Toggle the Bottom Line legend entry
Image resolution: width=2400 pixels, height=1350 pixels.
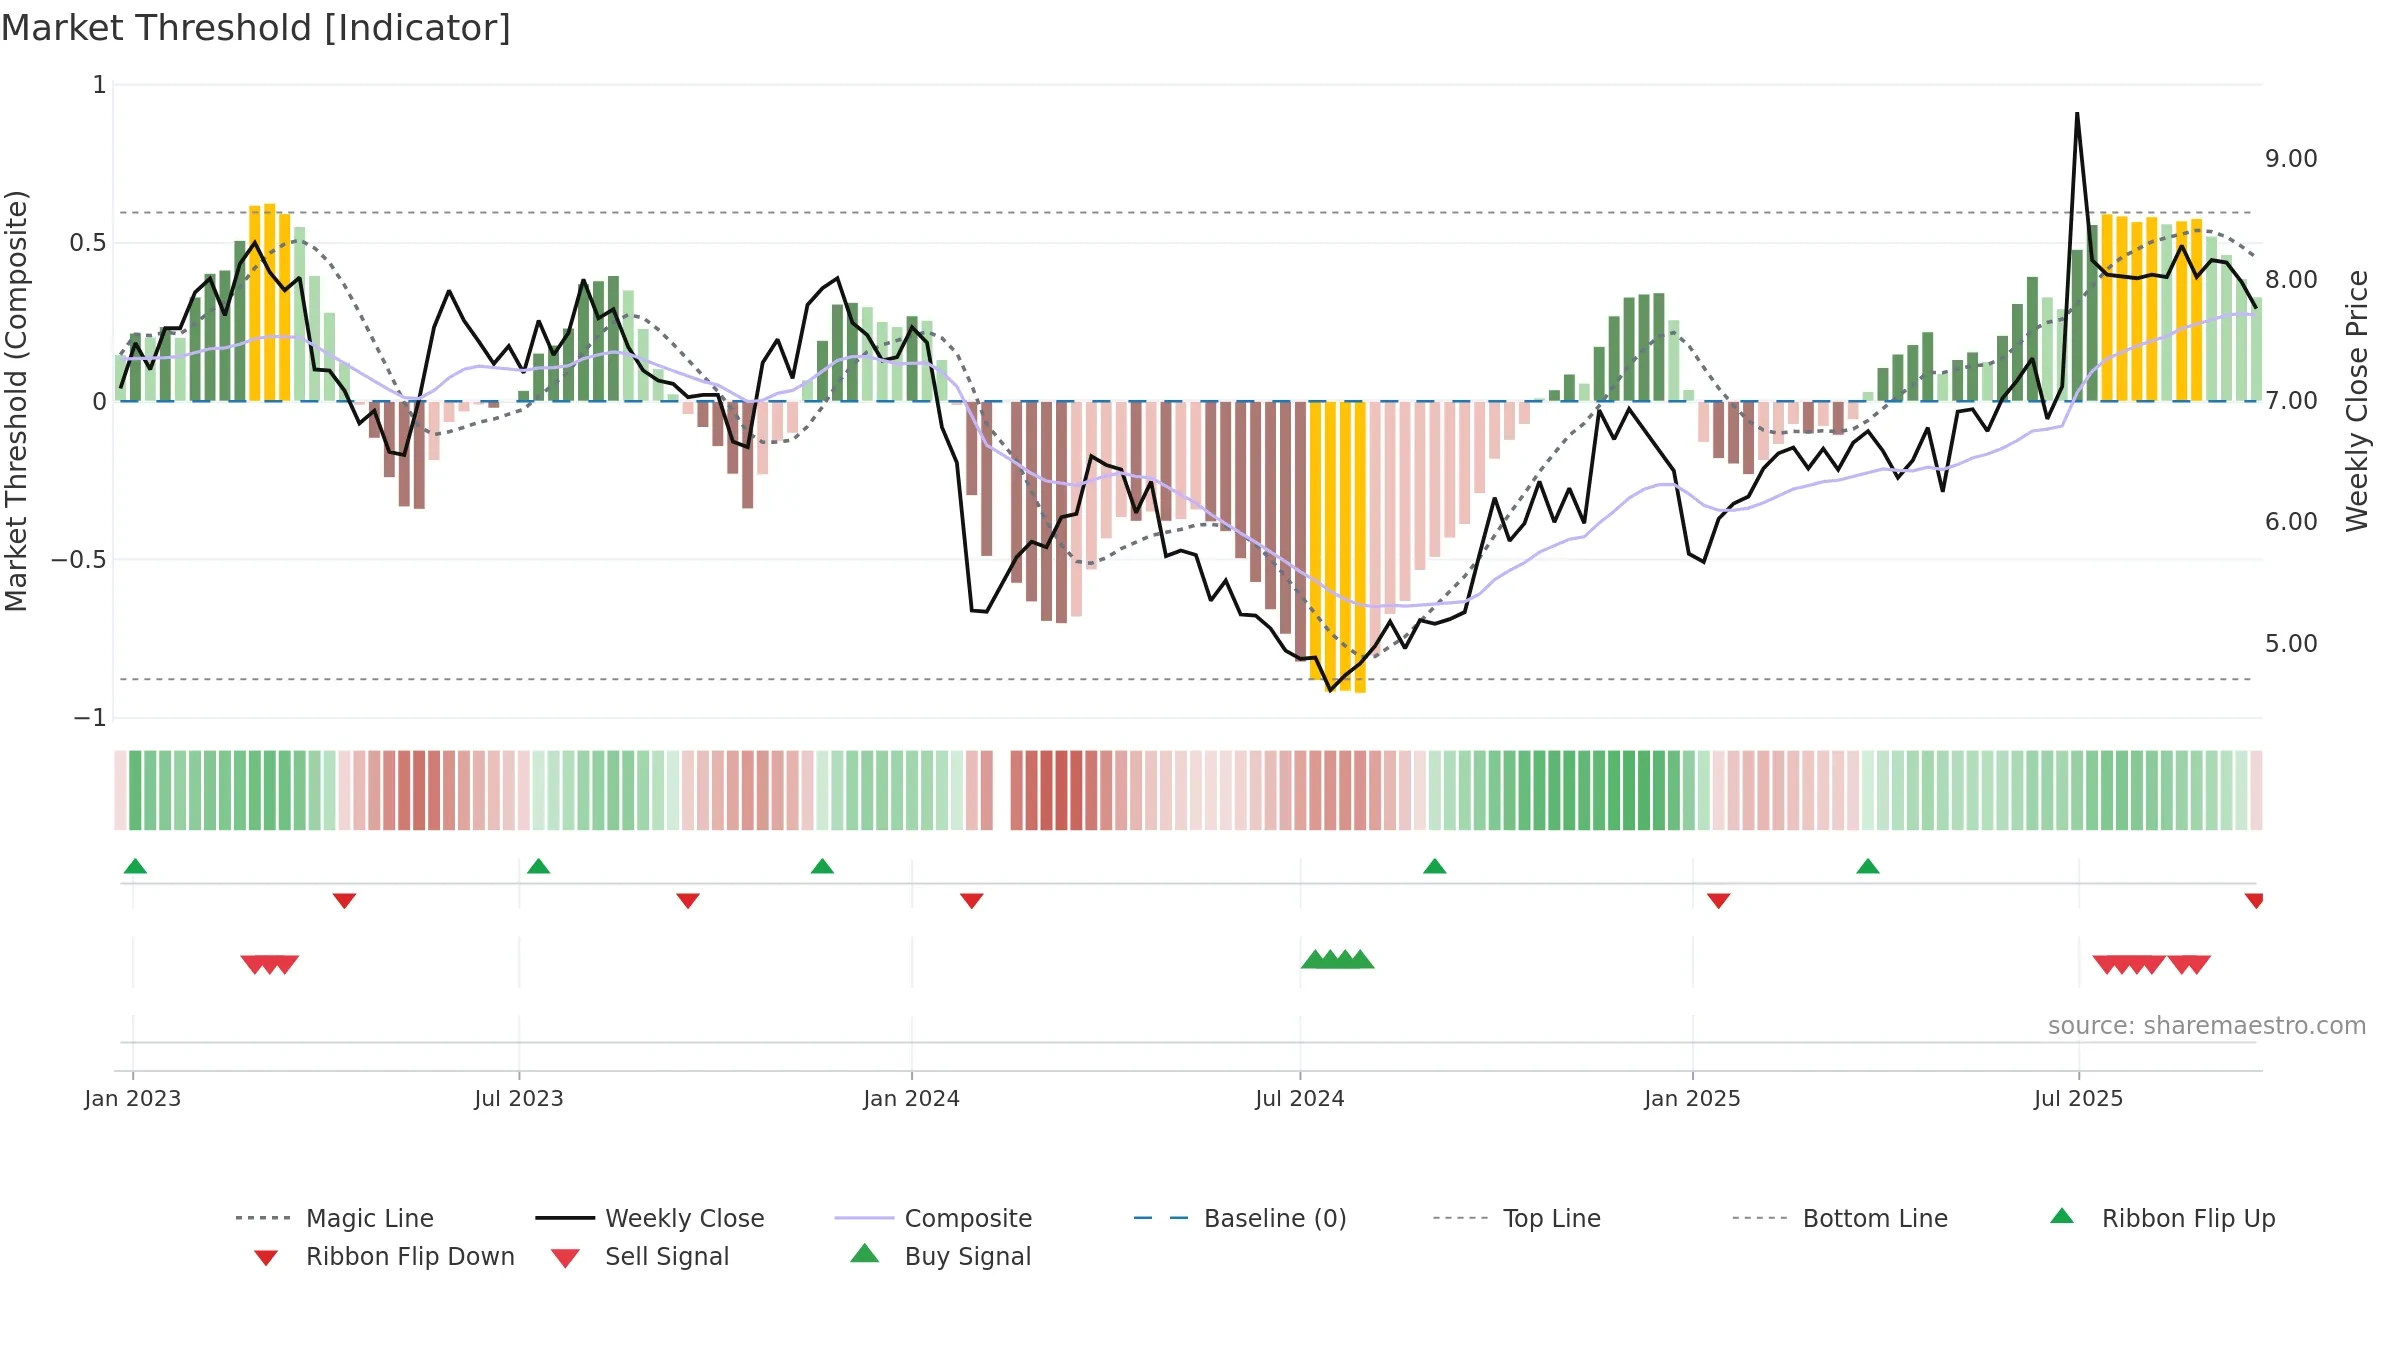tap(1840, 1218)
